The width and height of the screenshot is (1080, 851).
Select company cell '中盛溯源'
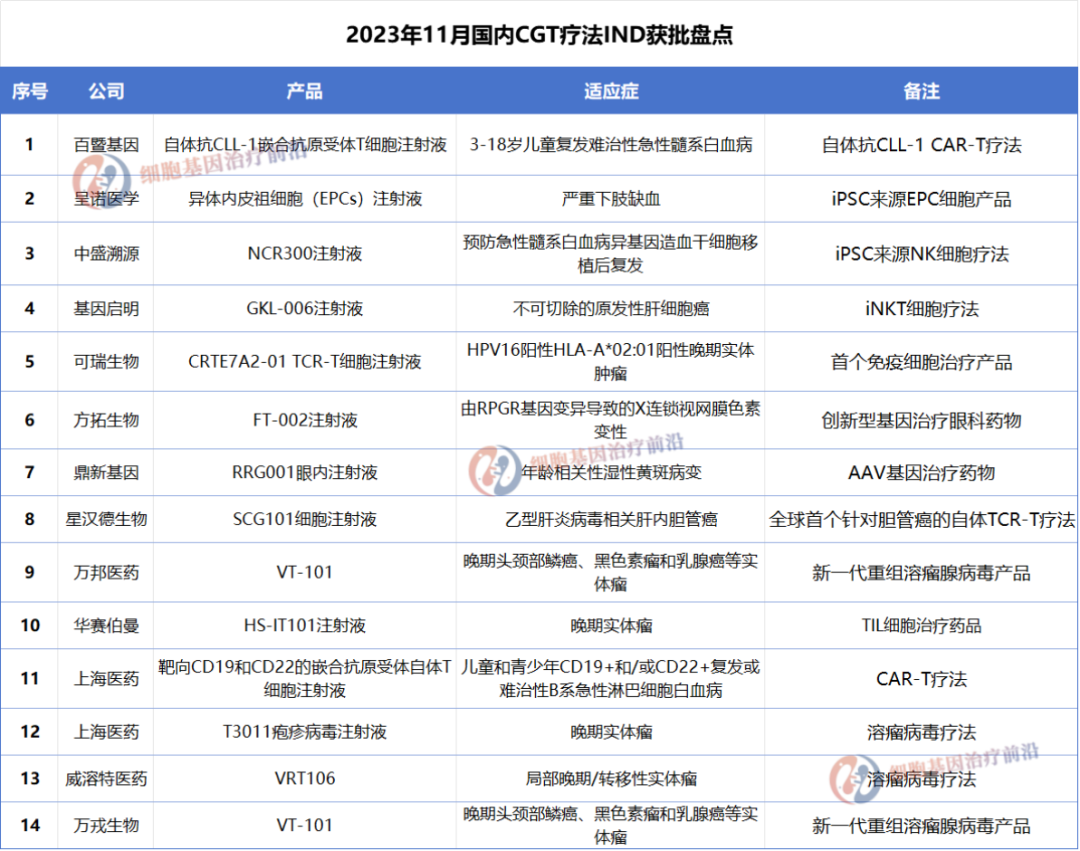[106, 253]
